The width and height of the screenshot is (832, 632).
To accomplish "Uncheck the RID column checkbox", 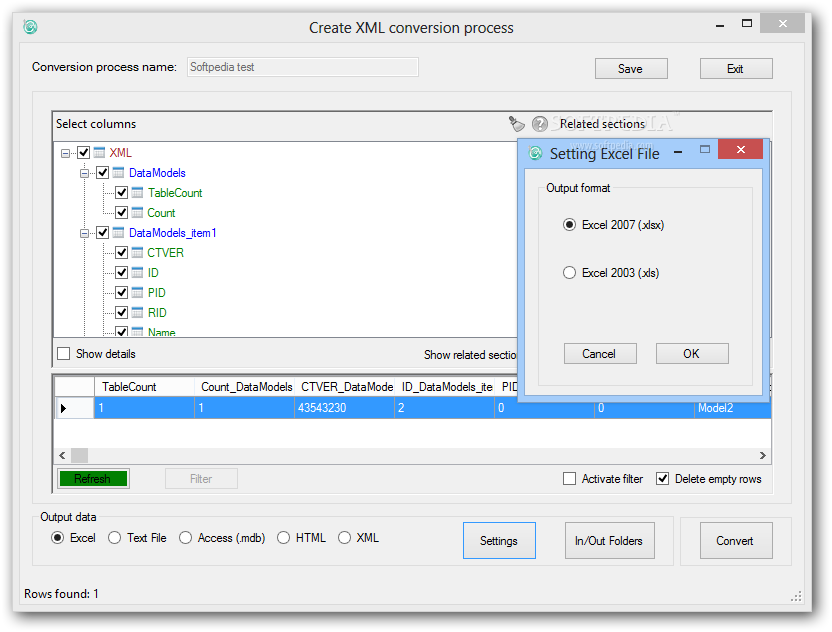I will click(122, 313).
